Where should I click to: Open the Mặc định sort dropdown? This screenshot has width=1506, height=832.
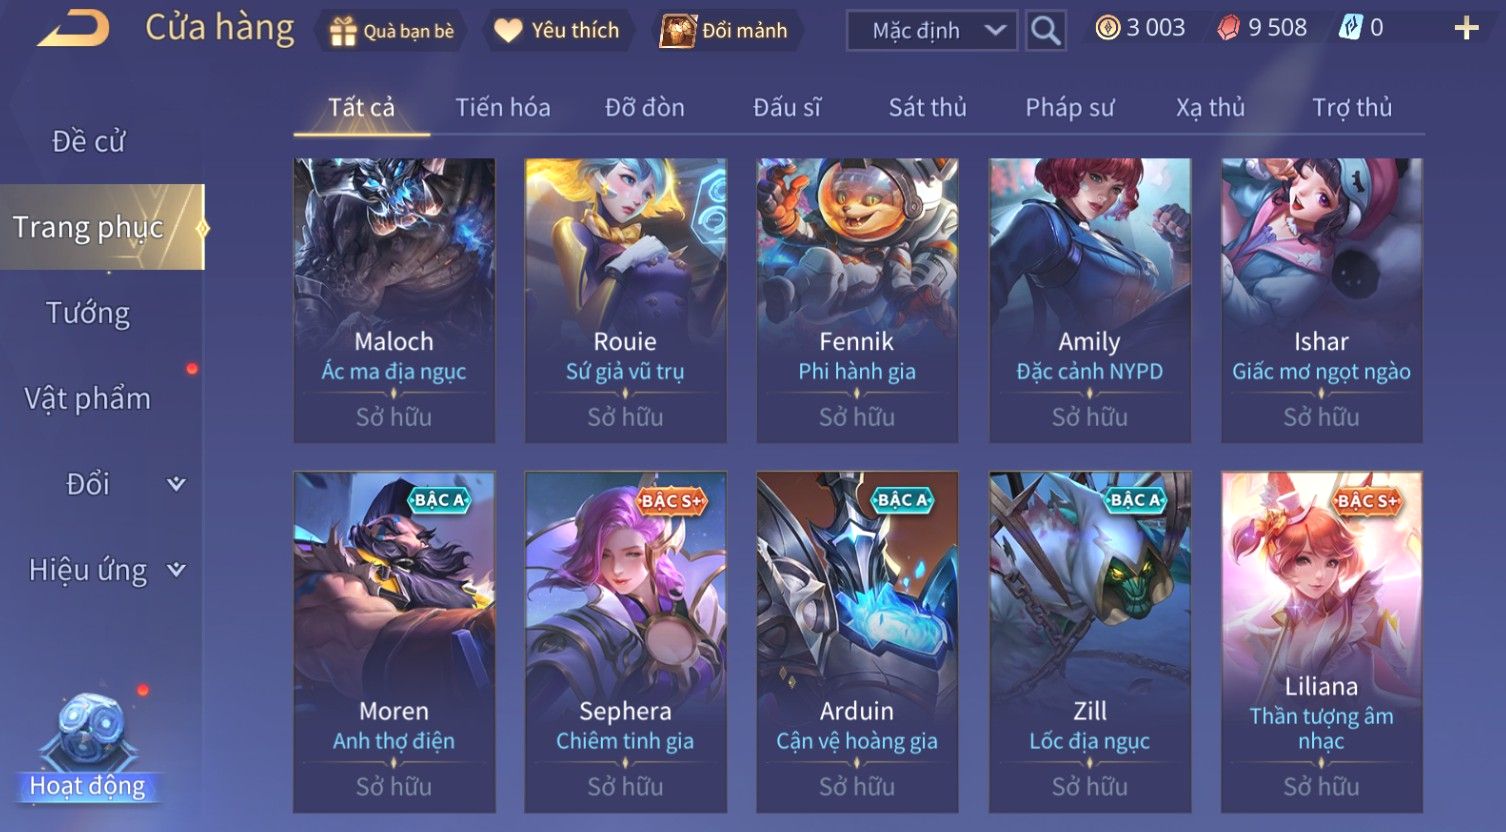coord(932,31)
